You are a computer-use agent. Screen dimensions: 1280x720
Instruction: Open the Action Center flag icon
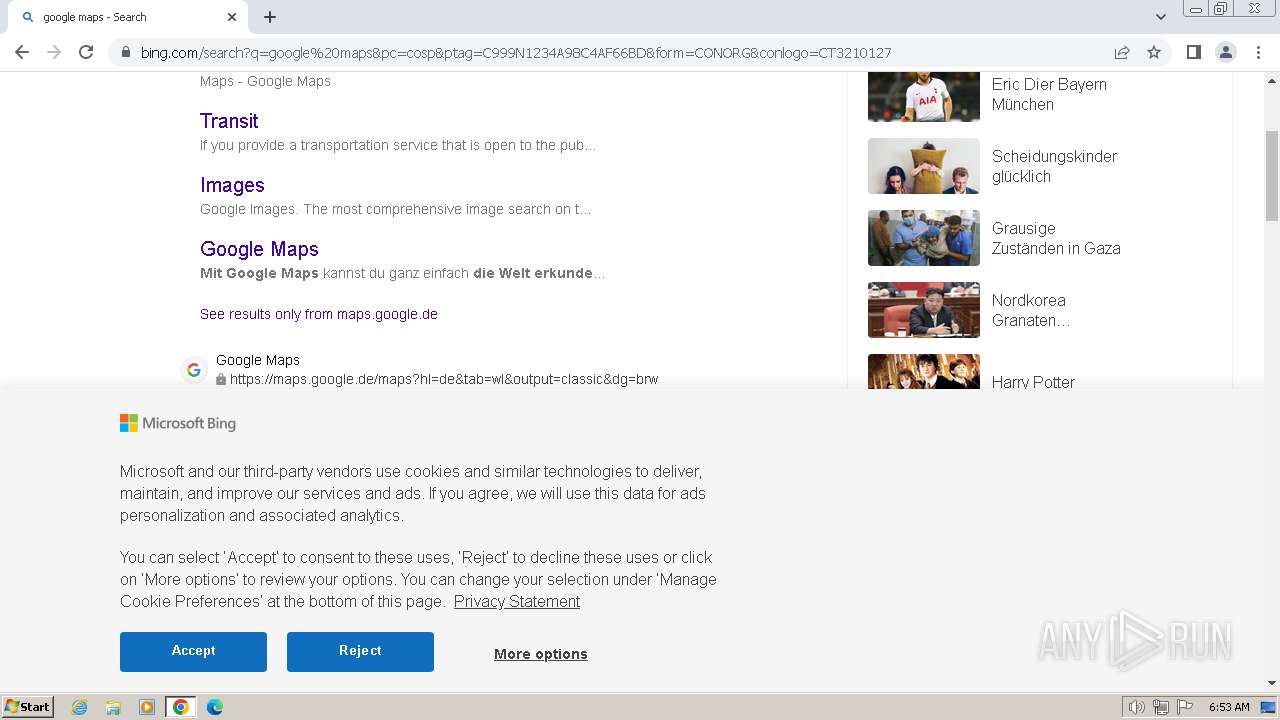[1185, 707]
